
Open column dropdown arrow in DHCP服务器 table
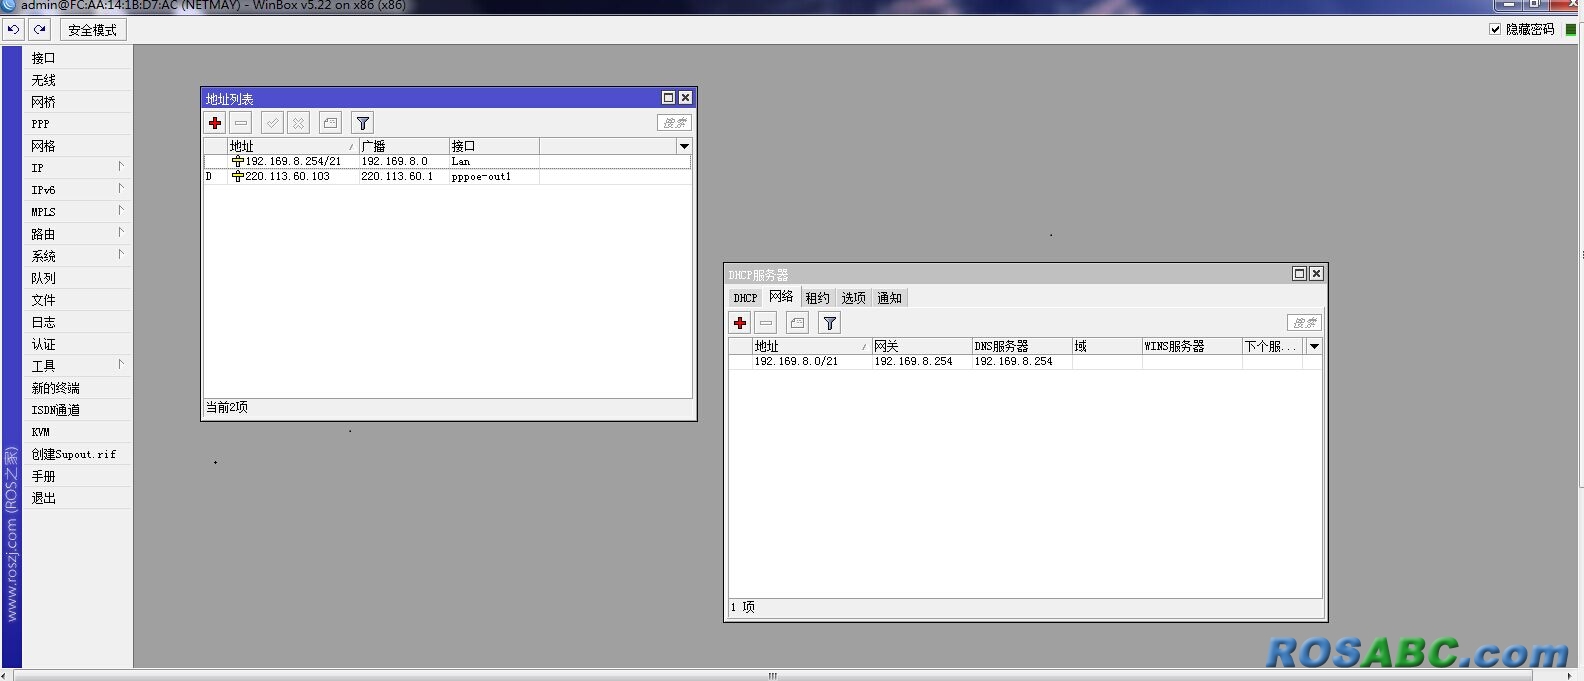(1314, 346)
